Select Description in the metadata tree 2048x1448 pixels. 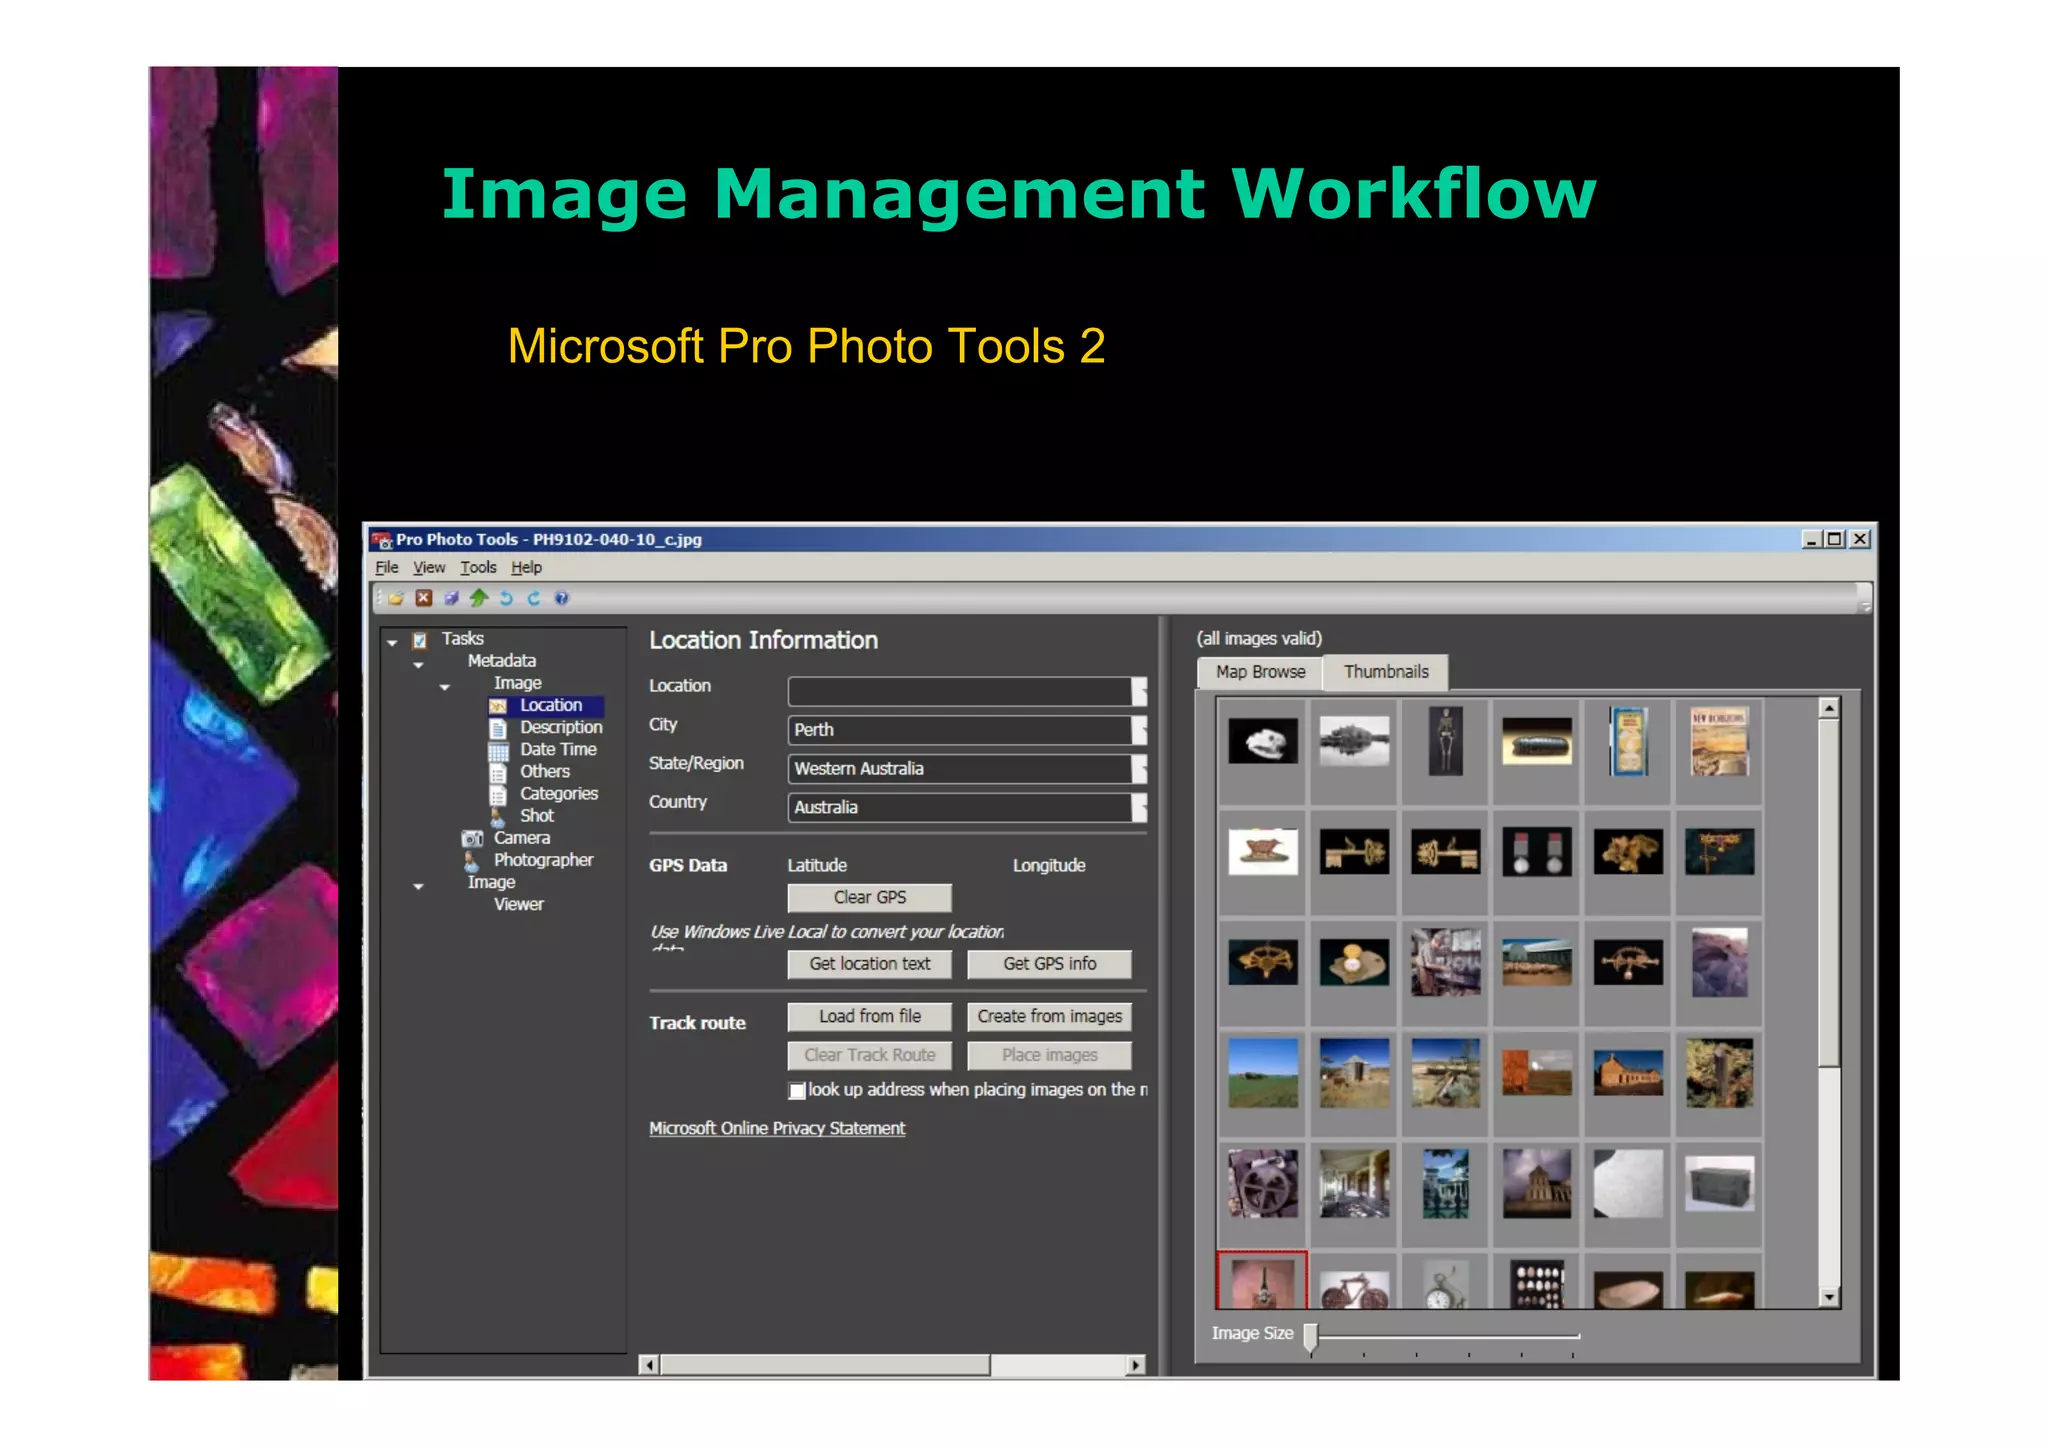(561, 728)
